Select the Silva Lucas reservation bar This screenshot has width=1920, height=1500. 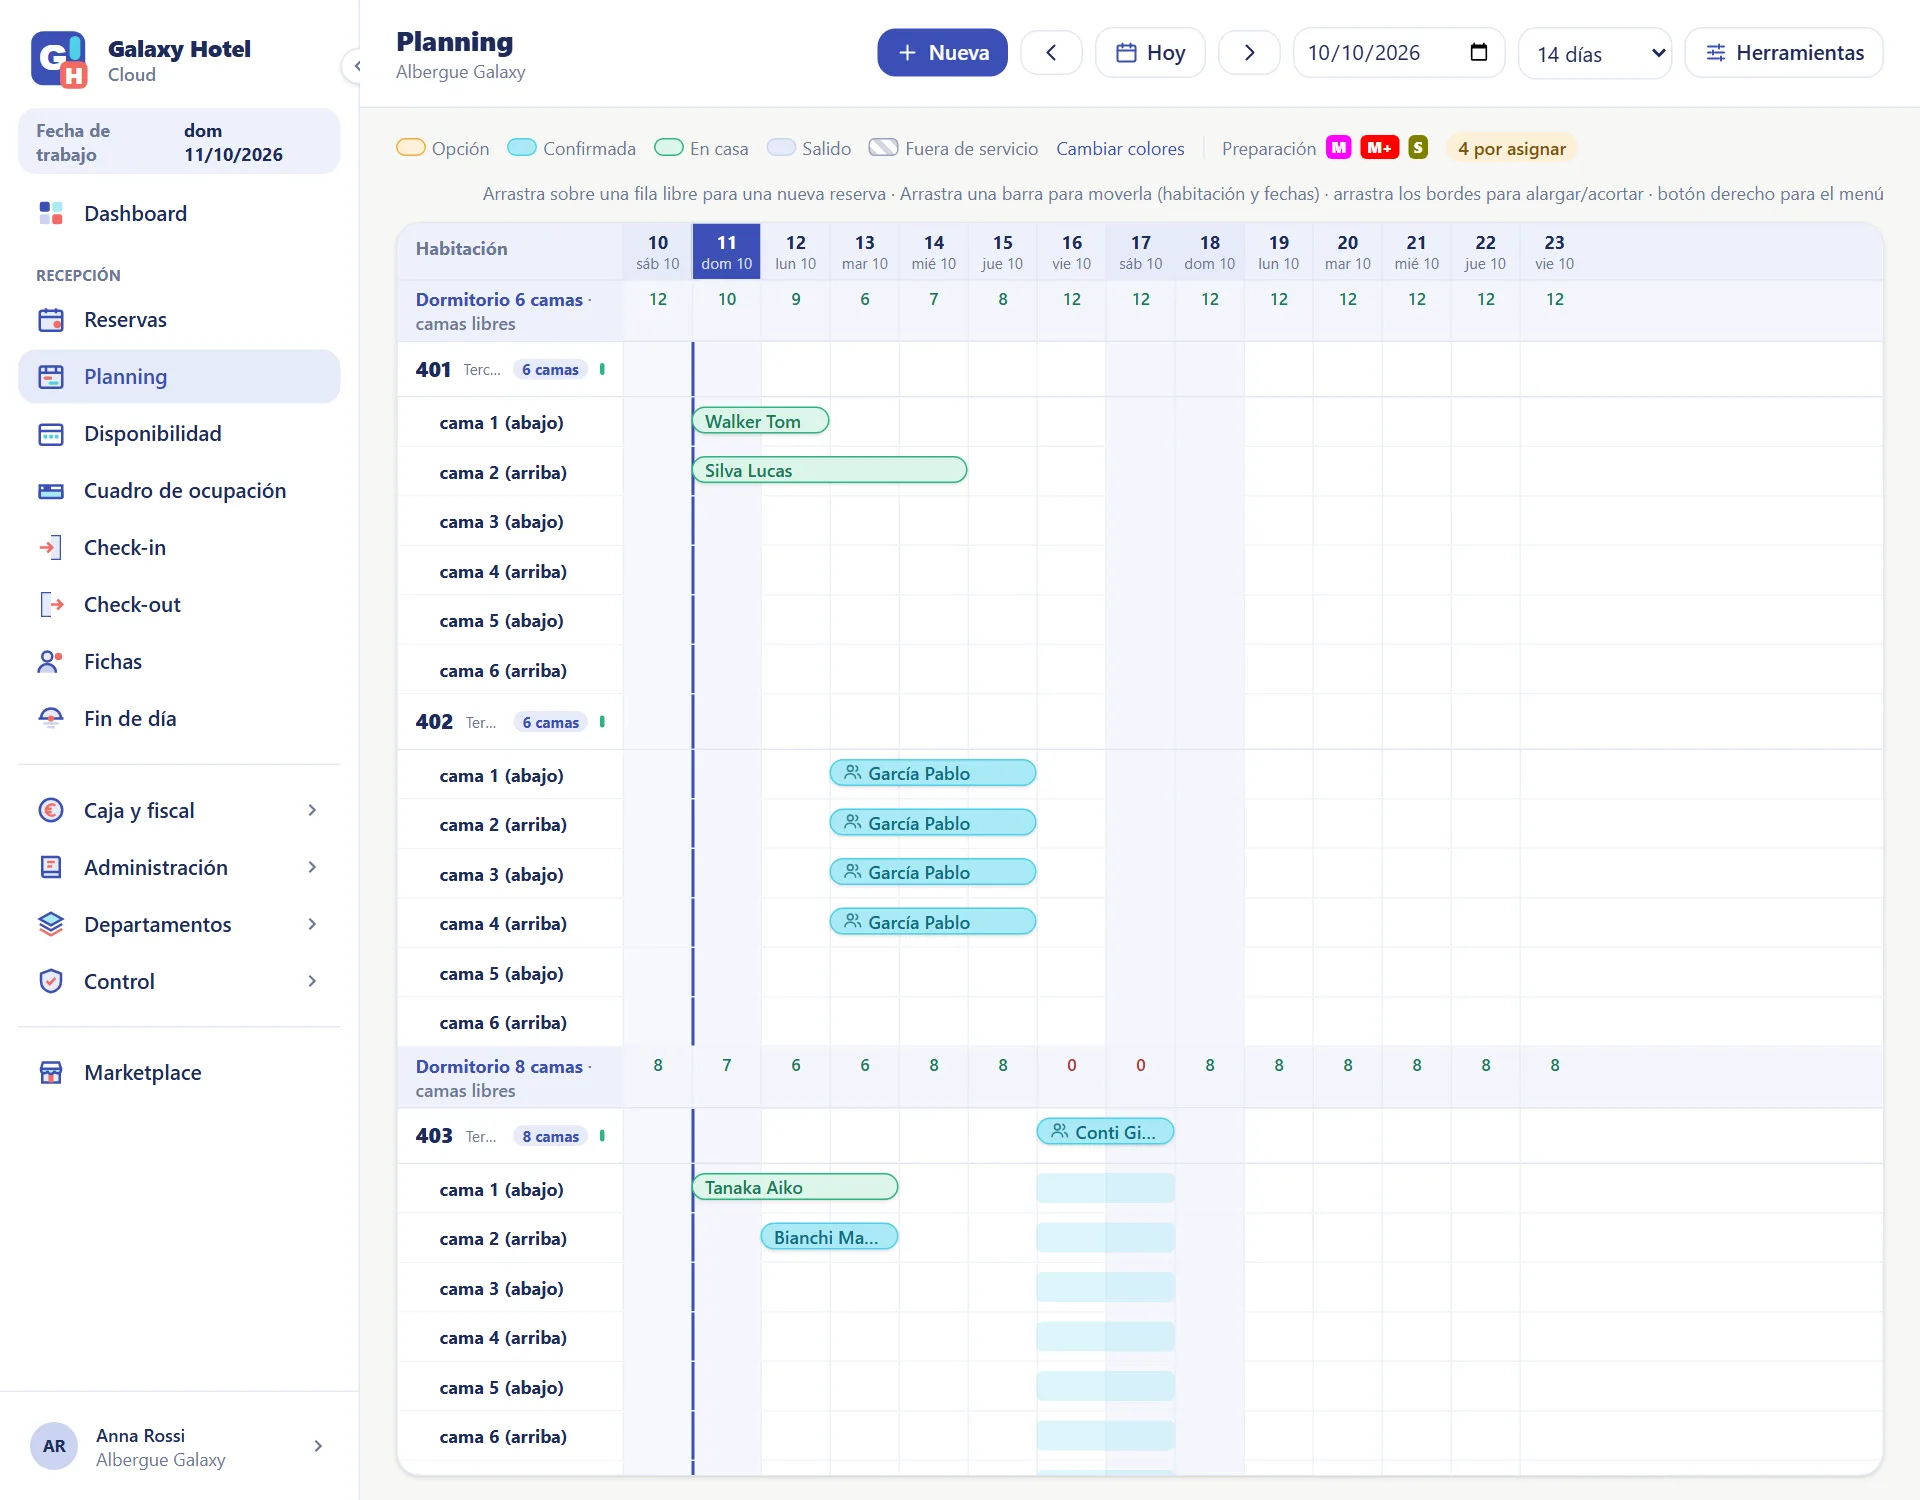(829, 470)
